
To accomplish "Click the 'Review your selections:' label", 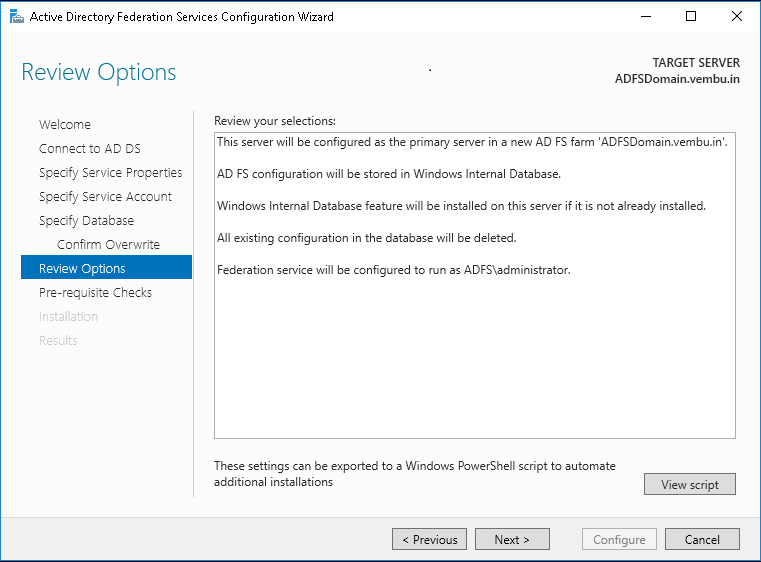I will point(275,121).
